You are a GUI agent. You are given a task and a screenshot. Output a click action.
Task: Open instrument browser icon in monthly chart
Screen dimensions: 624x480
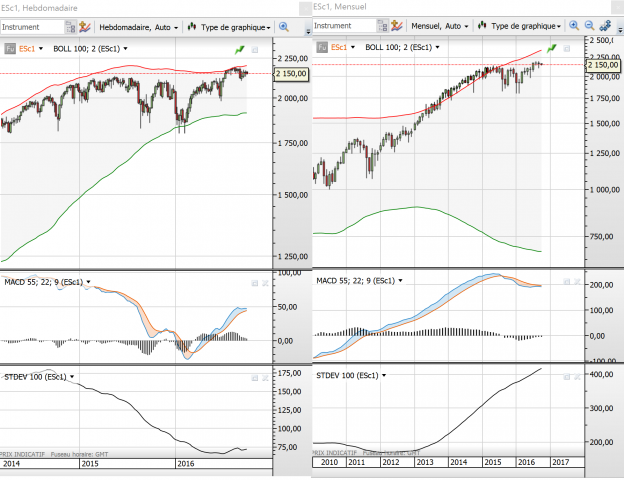(x=382, y=26)
